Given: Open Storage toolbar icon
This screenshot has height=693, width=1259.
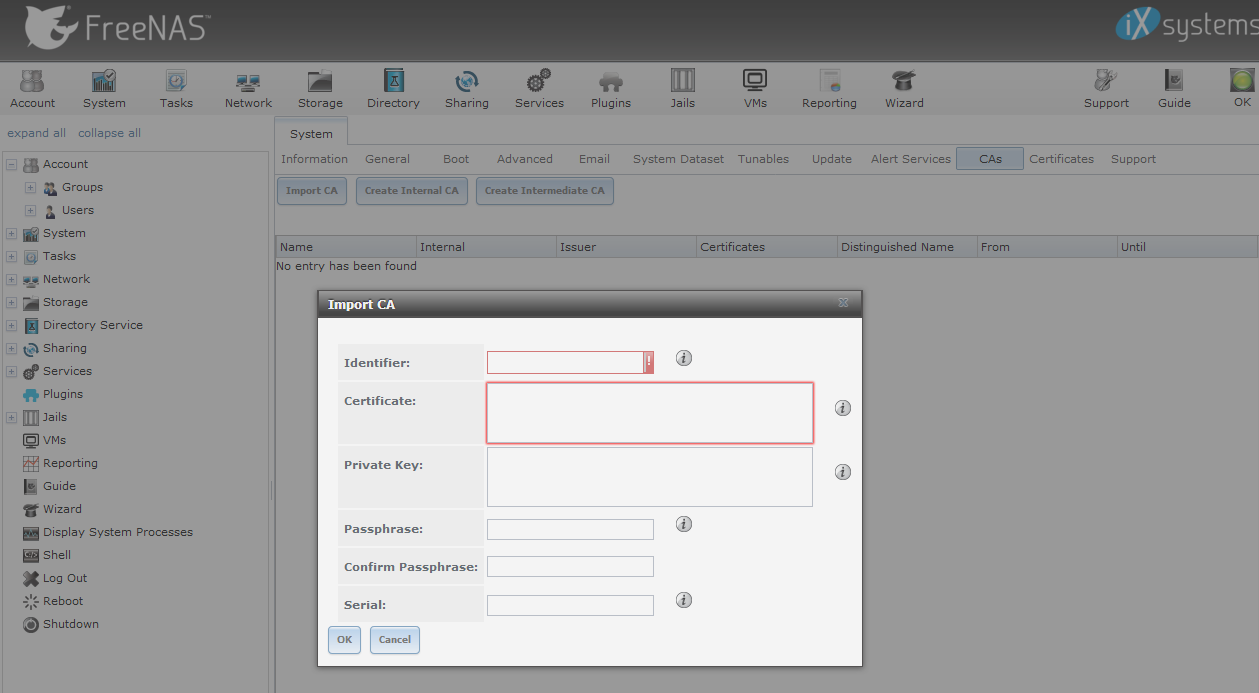Looking at the screenshot, I should click(320, 89).
